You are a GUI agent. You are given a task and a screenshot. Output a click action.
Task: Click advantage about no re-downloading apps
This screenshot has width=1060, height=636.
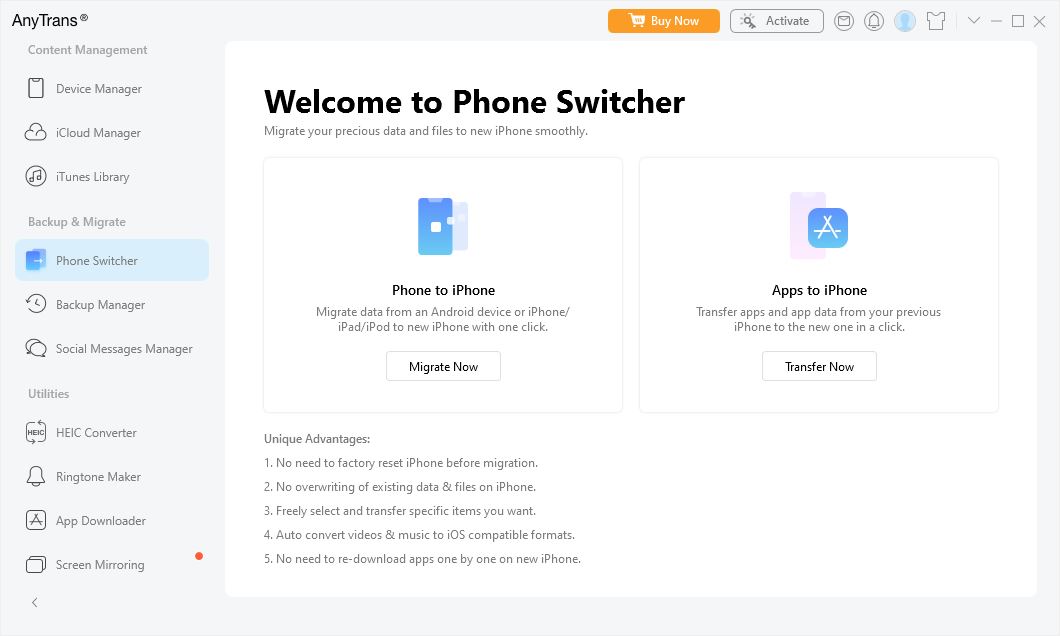click(423, 559)
